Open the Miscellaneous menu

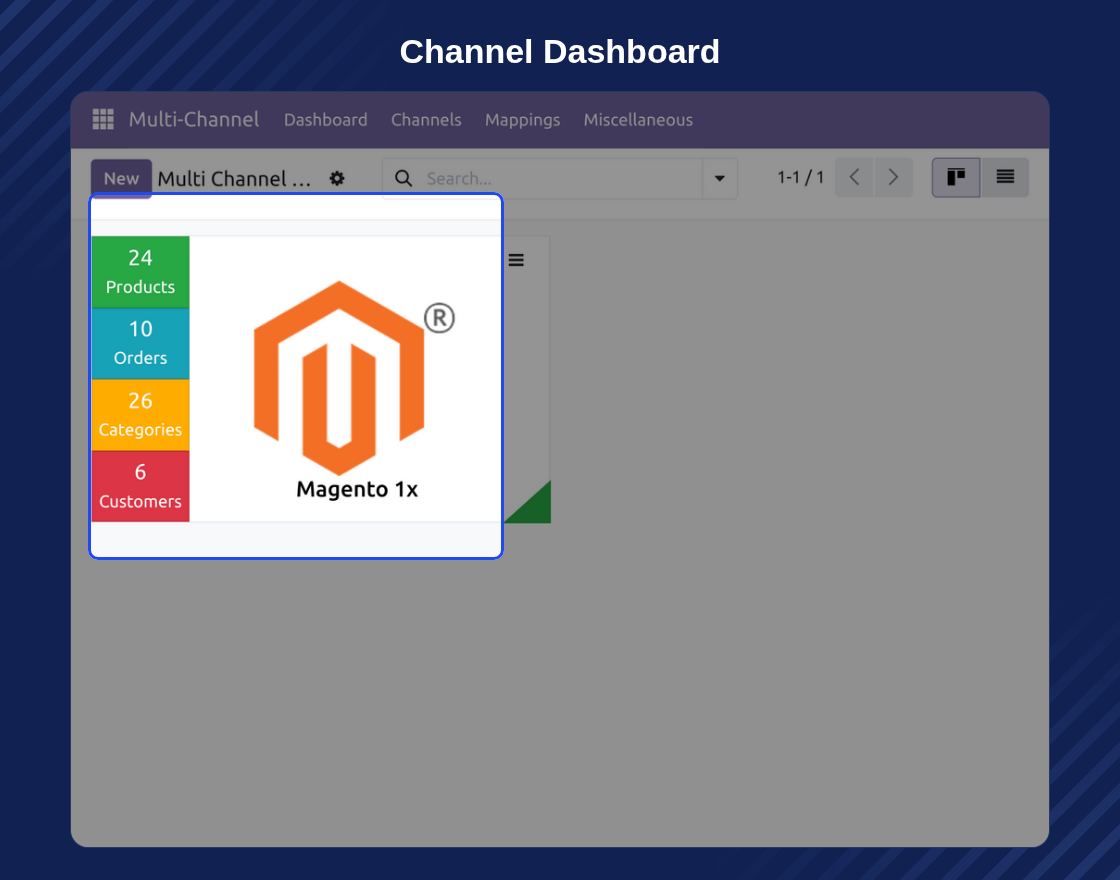[638, 120]
